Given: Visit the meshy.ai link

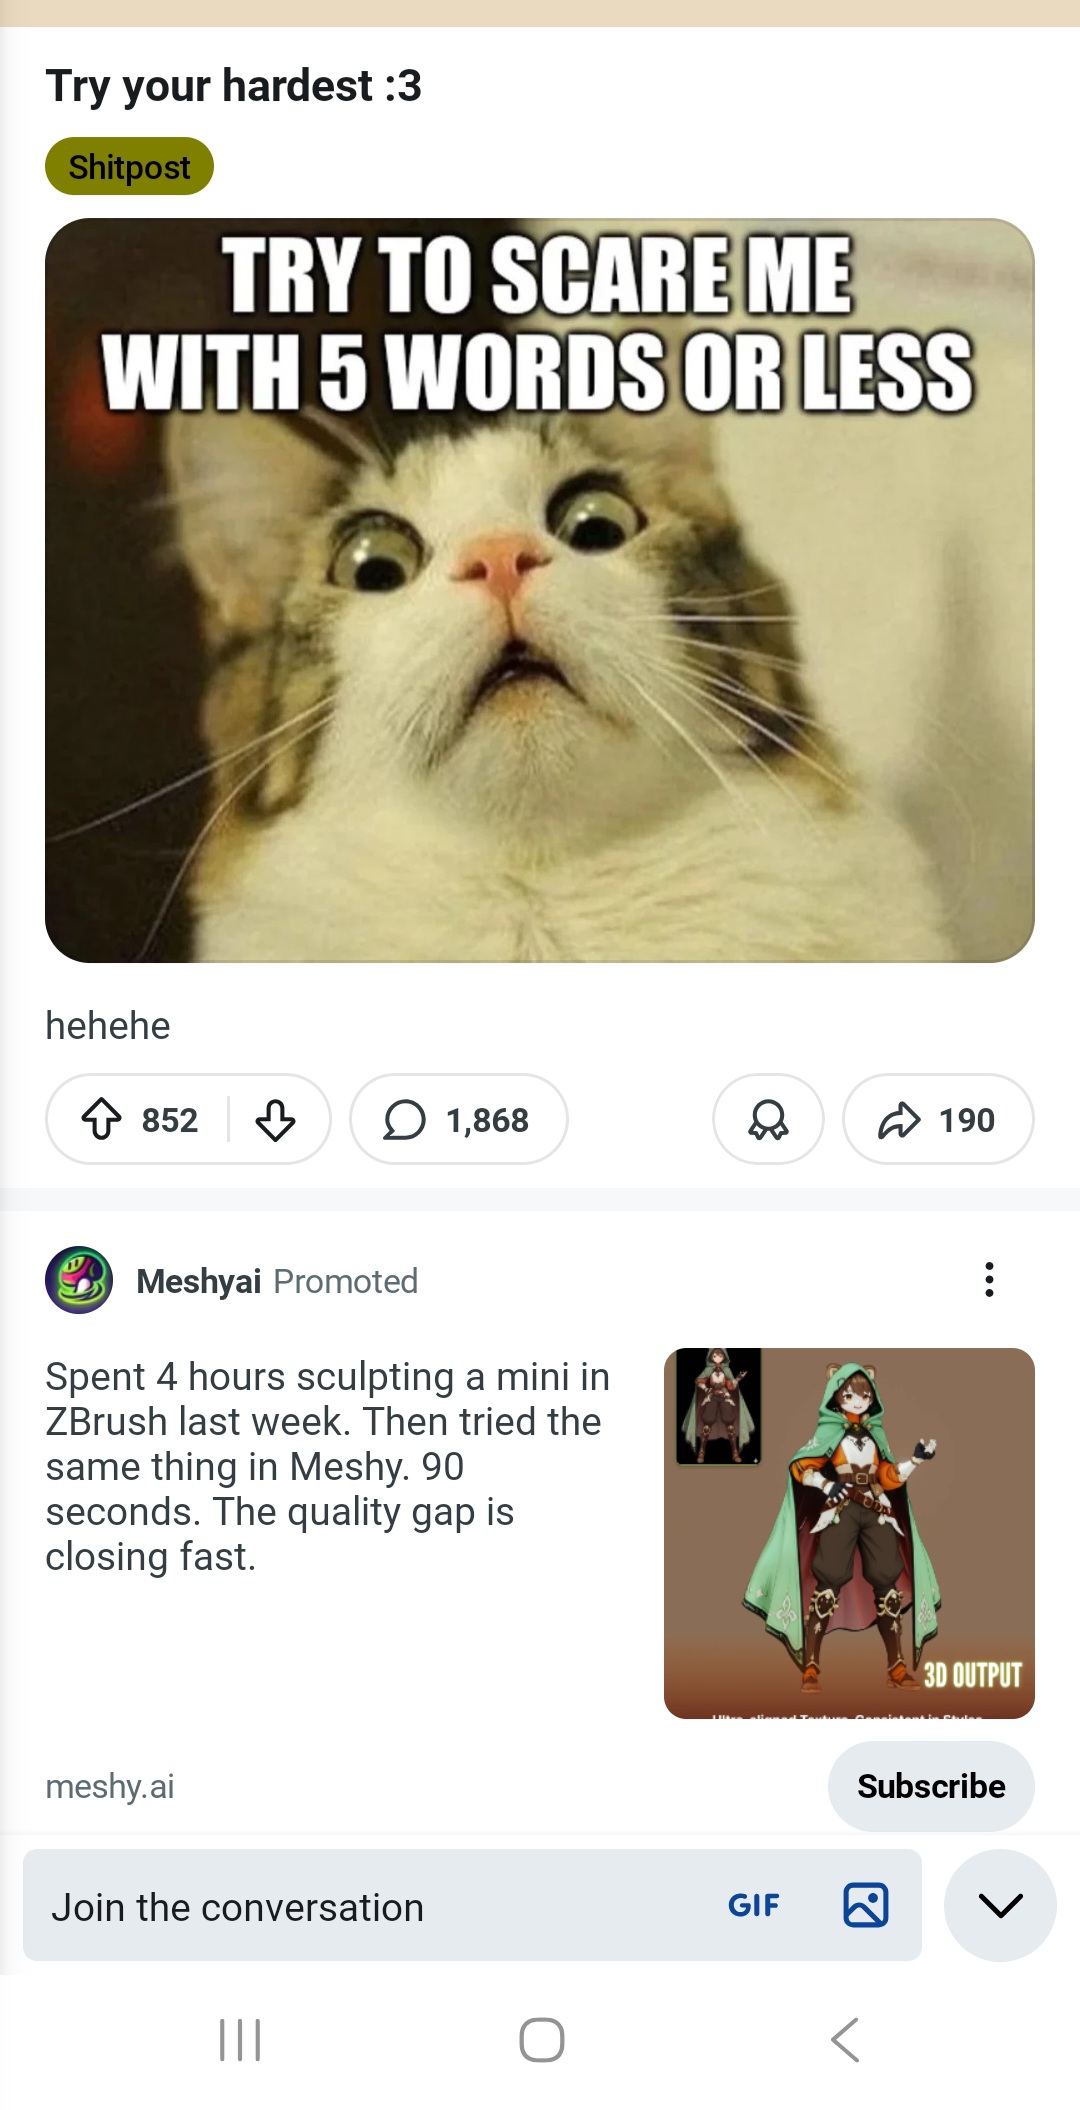Looking at the screenshot, I should coord(110,1786).
